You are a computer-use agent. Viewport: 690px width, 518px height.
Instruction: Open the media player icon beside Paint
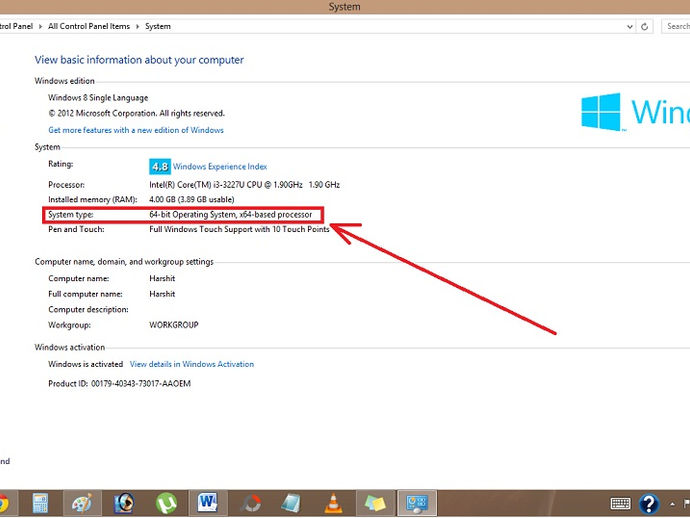coord(124,503)
